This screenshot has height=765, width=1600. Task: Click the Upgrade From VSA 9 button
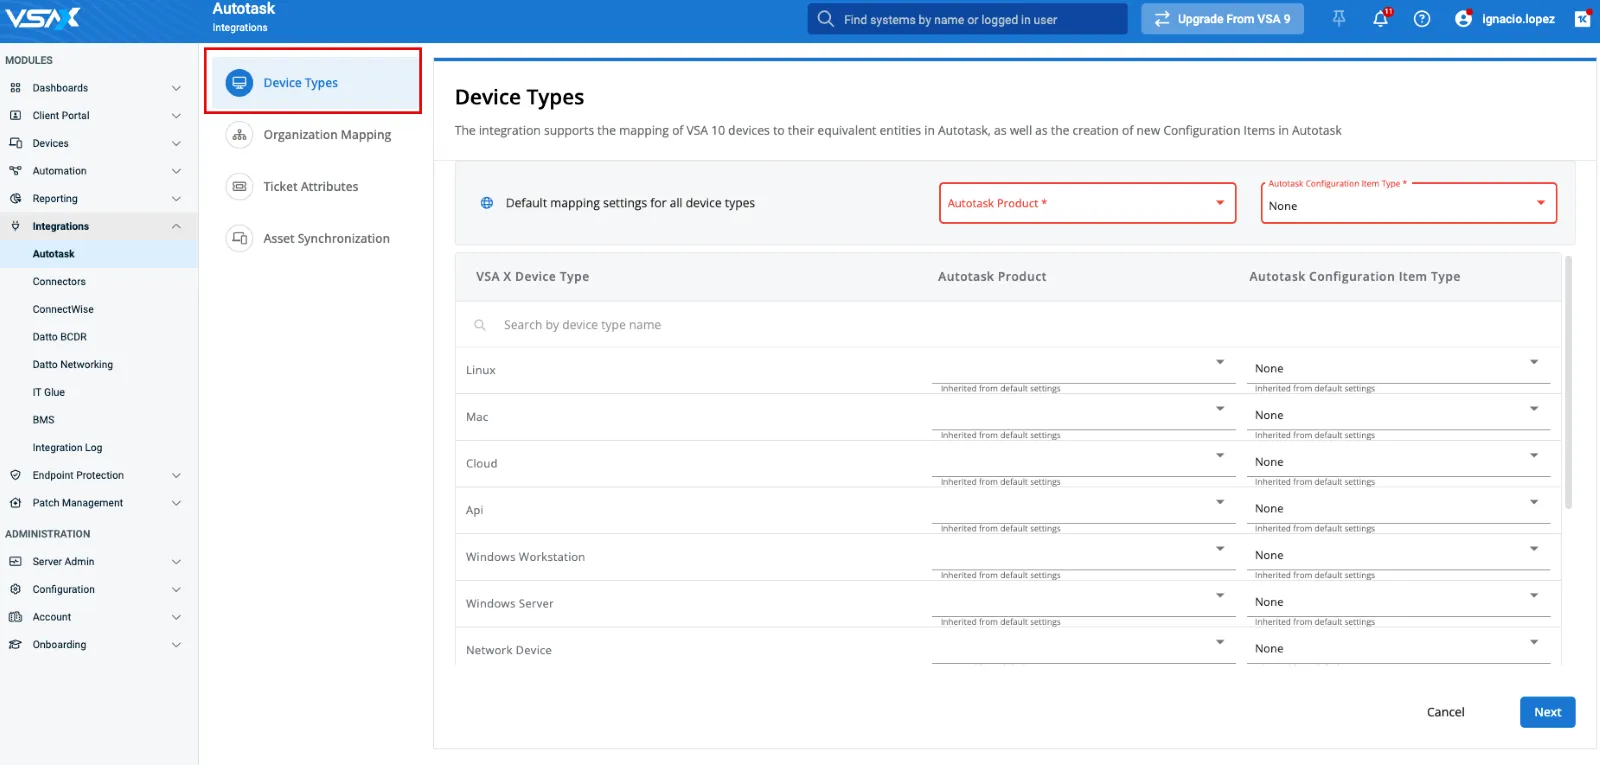tap(1222, 19)
